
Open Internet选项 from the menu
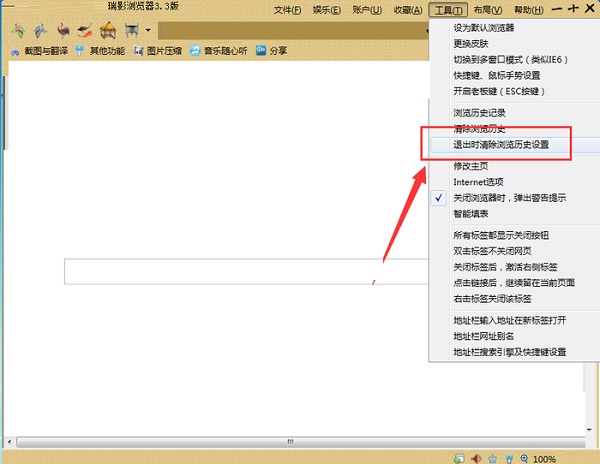(x=478, y=182)
